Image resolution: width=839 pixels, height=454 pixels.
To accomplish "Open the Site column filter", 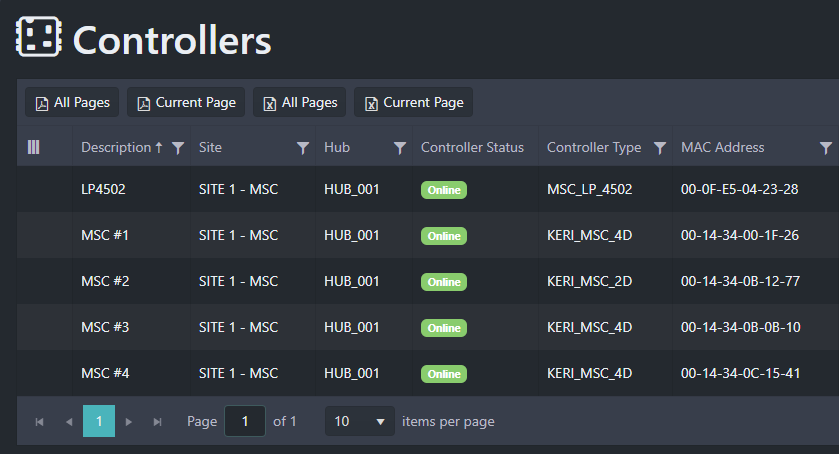I will point(303,148).
